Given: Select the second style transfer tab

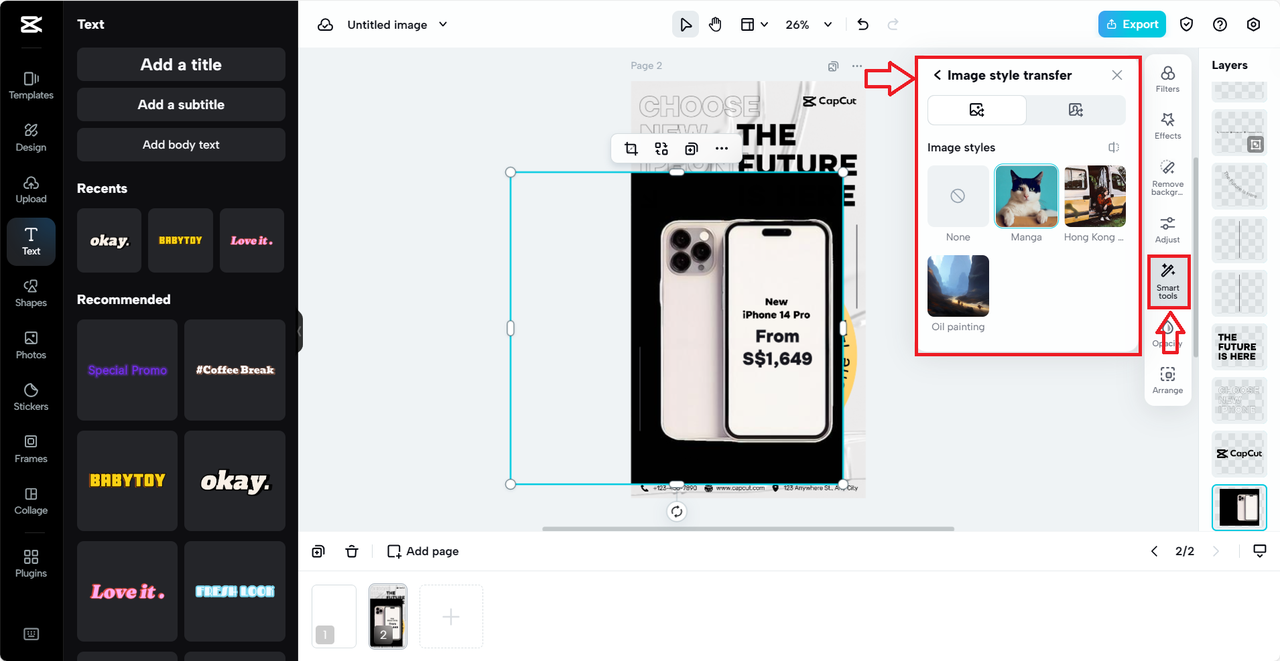Looking at the screenshot, I should point(1075,110).
